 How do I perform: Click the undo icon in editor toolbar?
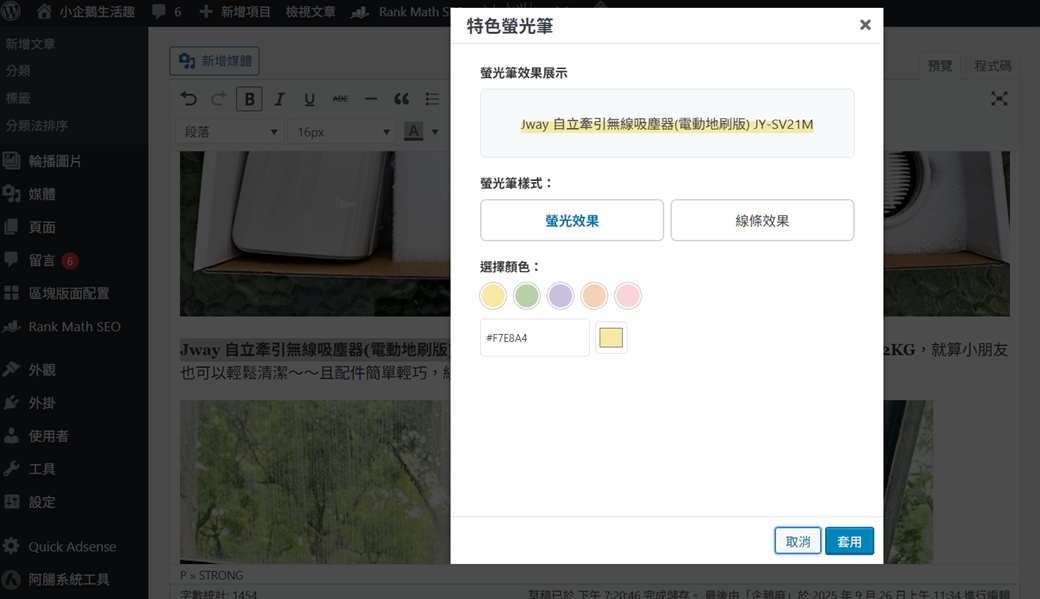pos(189,99)
